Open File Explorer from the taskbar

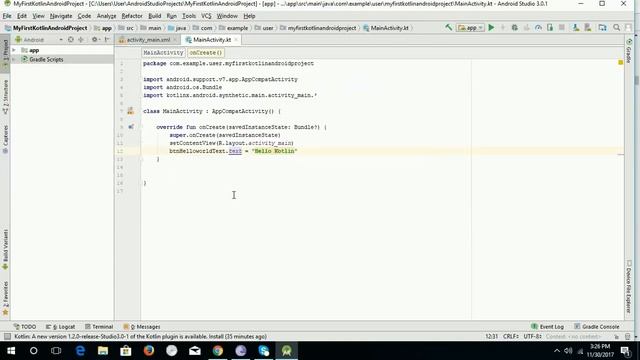pos(103,351)
